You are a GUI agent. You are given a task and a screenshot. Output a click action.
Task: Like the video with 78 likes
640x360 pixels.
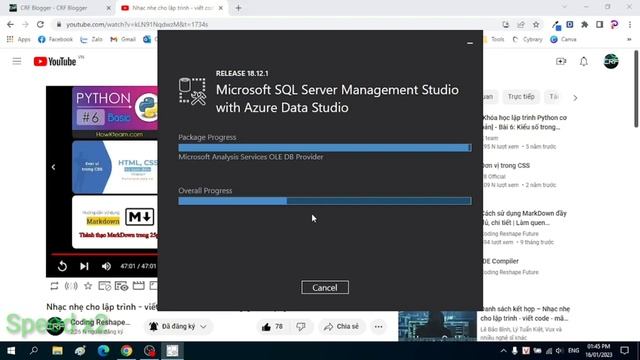[x=272, y=327]
